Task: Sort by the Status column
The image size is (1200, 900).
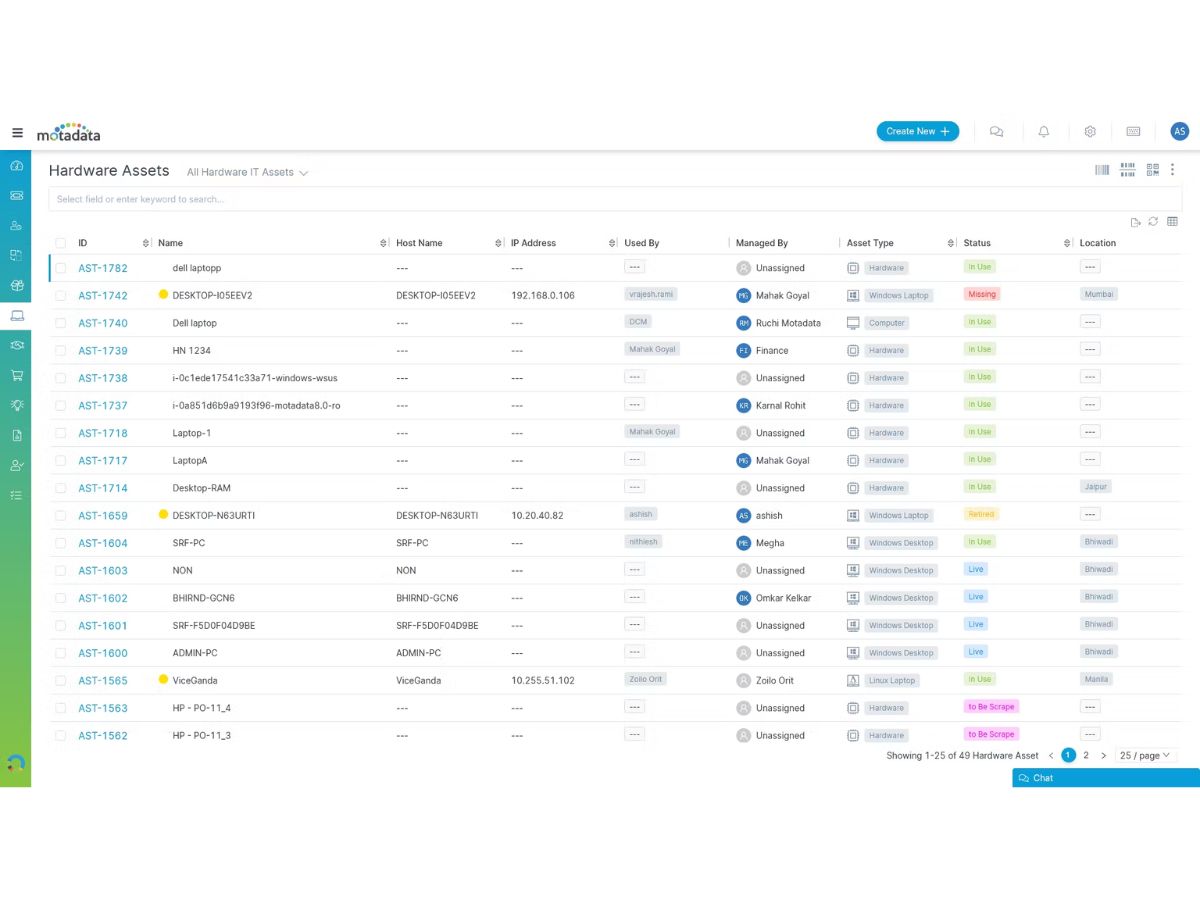Action: coord(1068,243)
